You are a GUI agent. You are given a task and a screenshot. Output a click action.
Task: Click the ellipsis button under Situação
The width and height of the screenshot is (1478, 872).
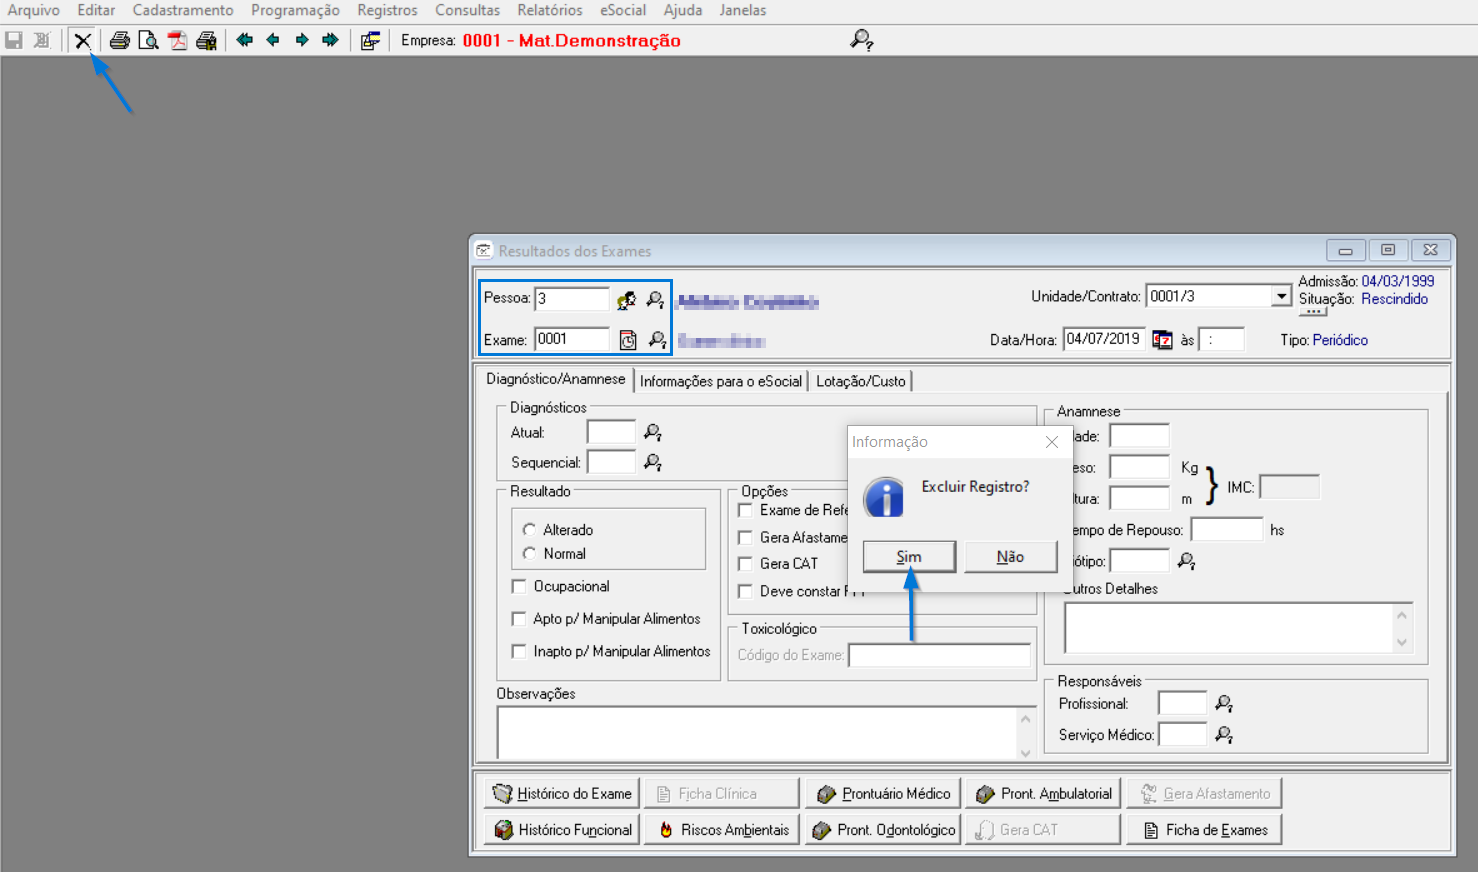point(1313,311)
